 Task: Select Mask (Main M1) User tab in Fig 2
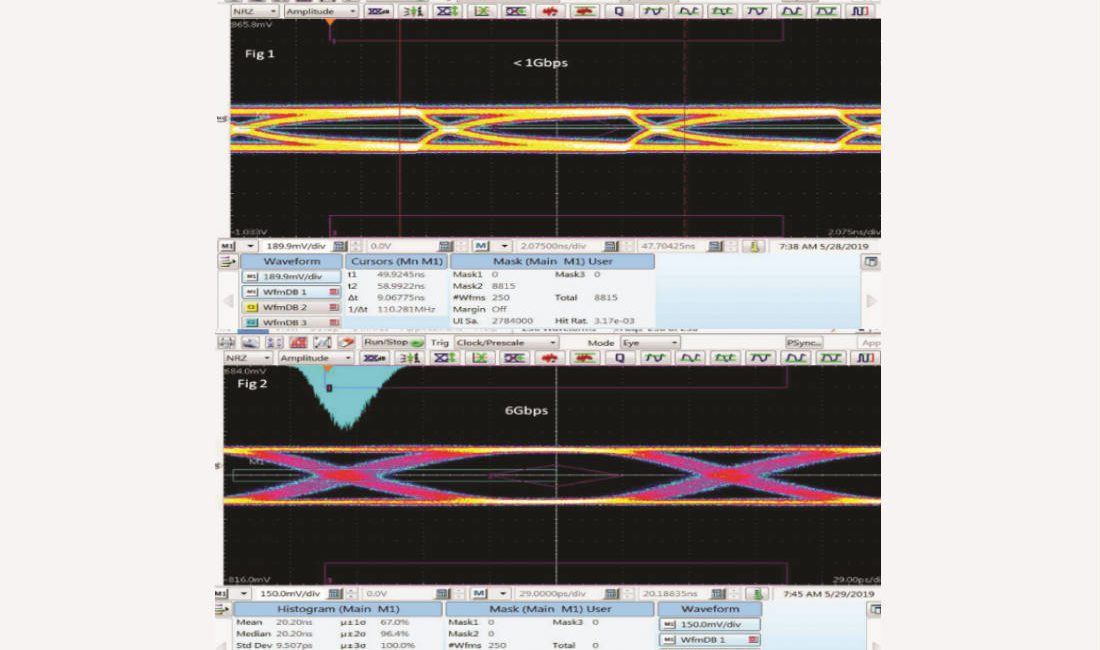550,609
